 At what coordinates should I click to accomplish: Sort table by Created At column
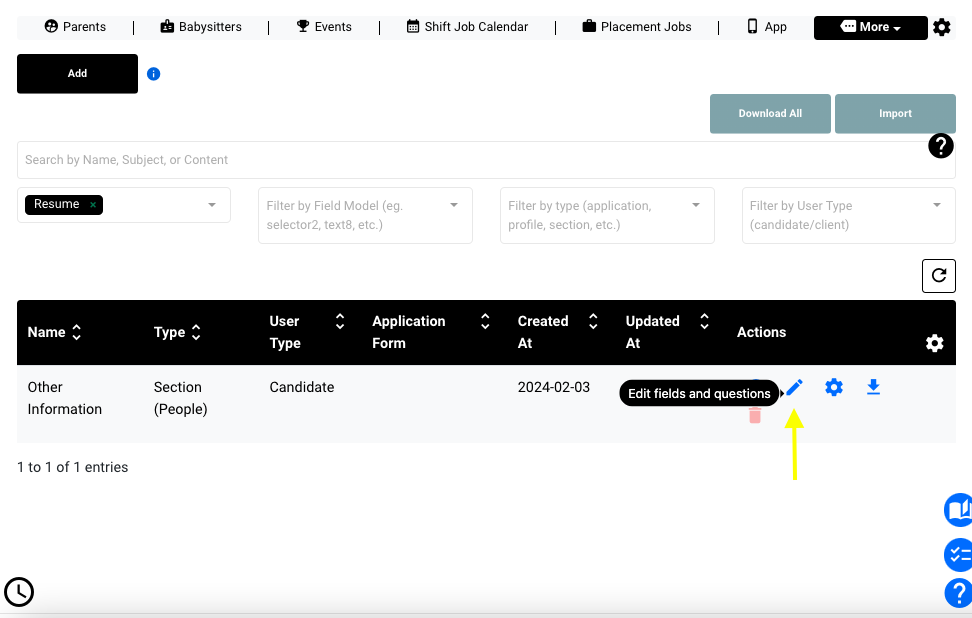[x=593, y=322]
